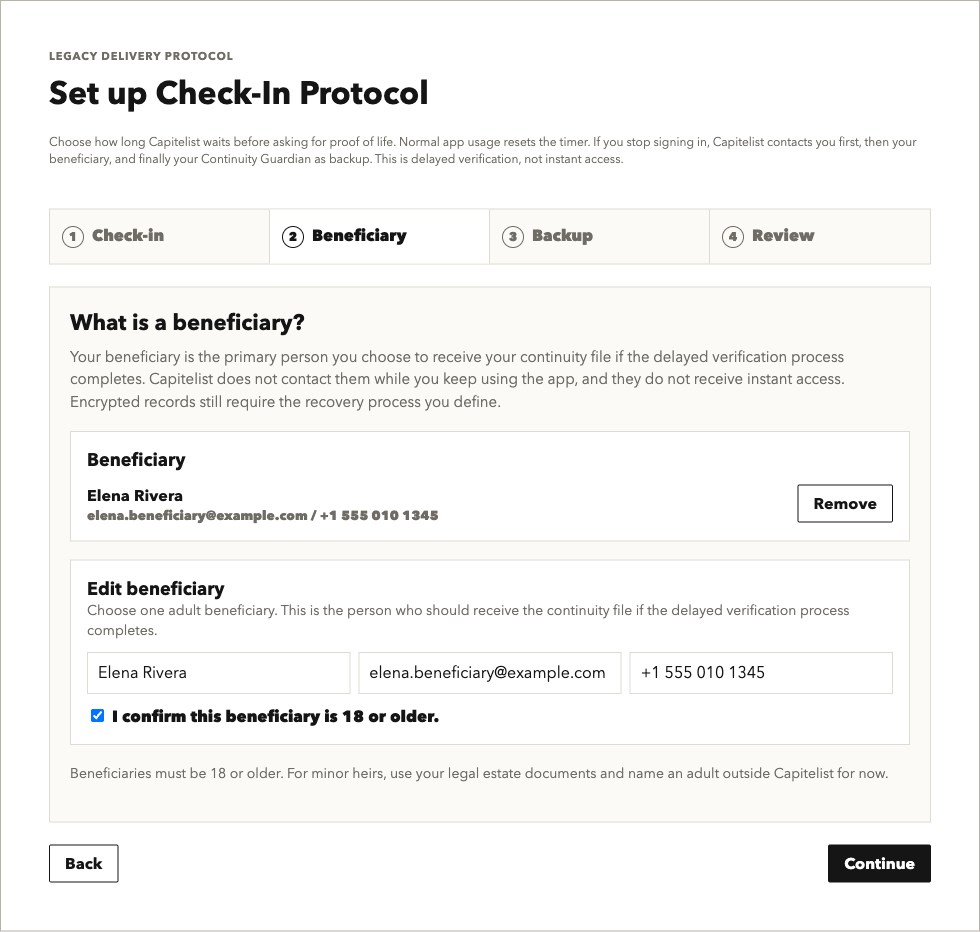Go to the Check-in step tab
Image resolution: width=980 pixels, height=932 pixels.
click(x=159, y=236)
